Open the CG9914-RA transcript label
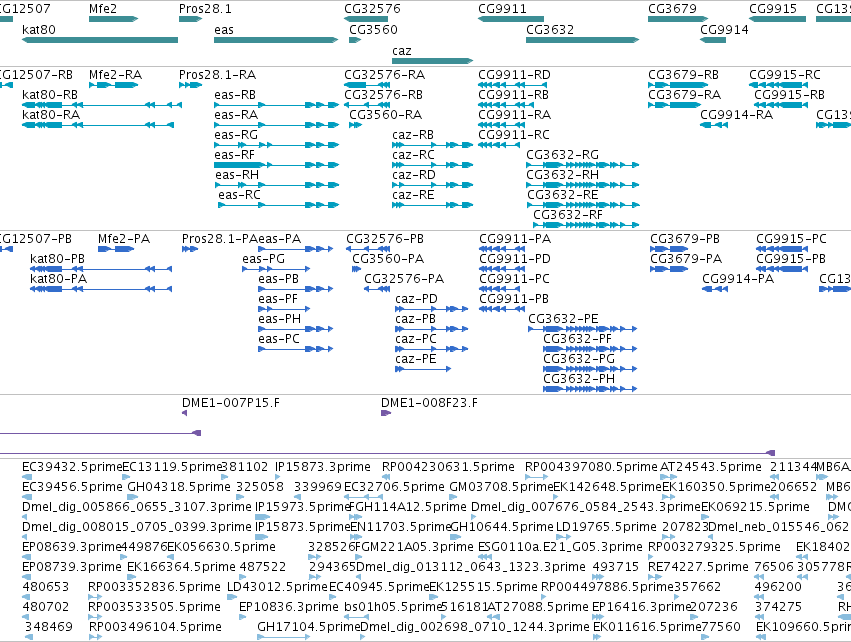The image size is (851, 642). [736, 115]
